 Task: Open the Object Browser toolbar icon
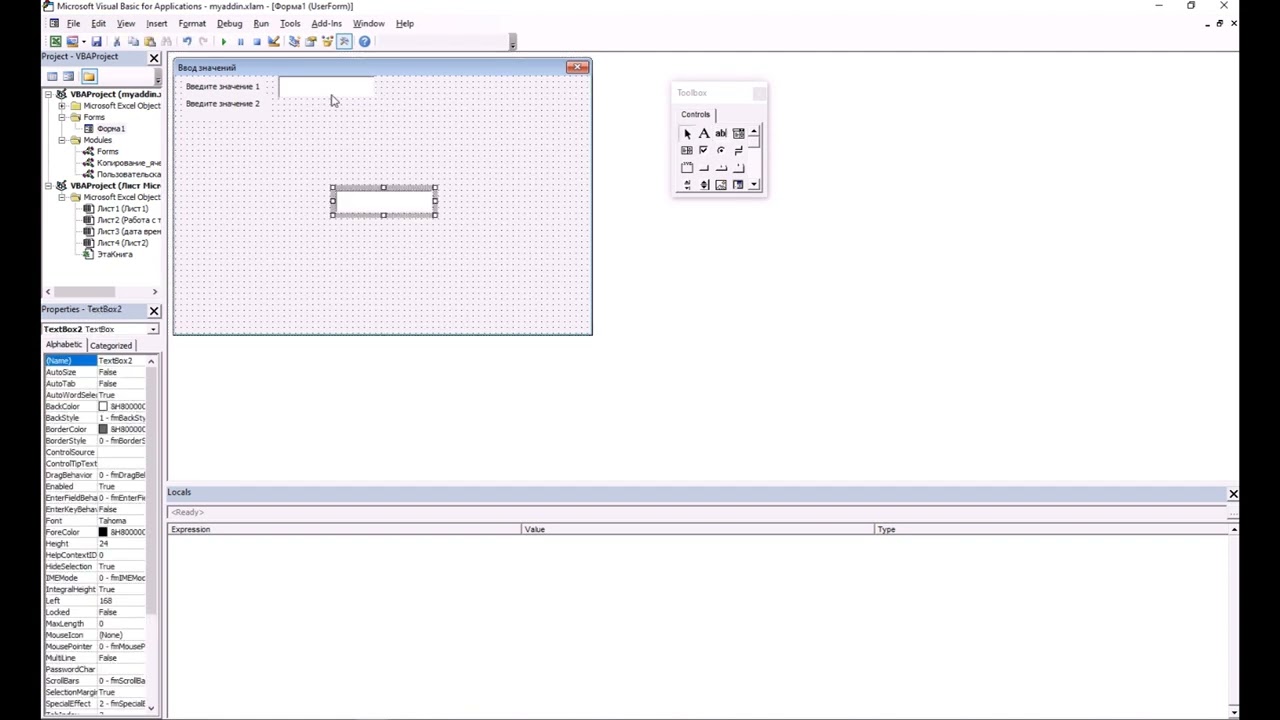pos(327,41)
